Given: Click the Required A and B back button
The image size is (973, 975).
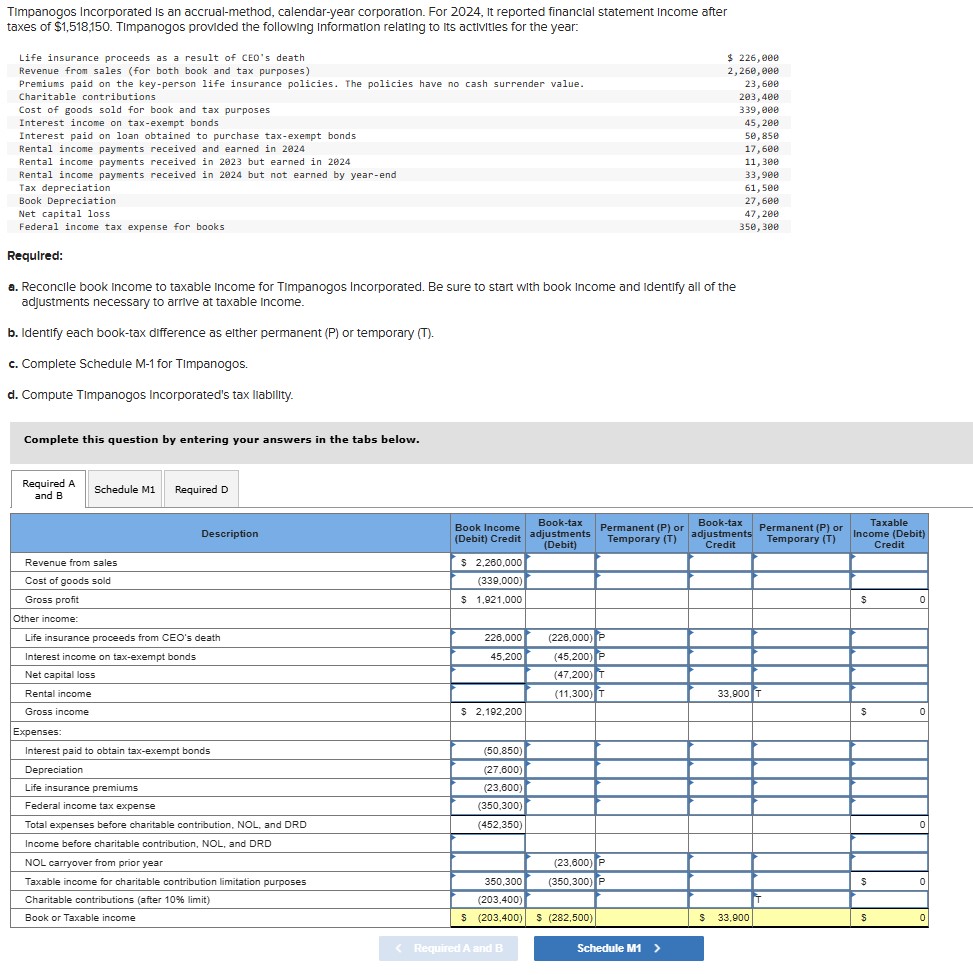Looking at the screenshot, I should point(448,946).
